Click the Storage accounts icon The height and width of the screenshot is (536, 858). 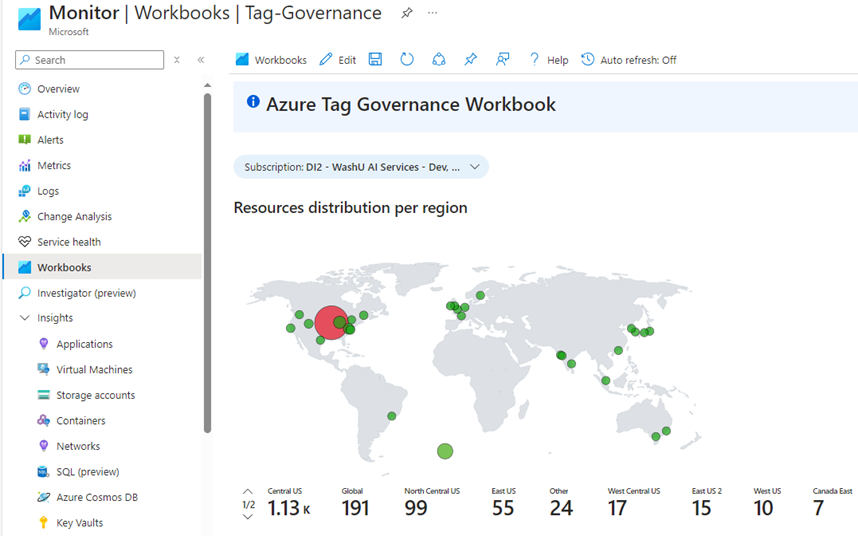pos(44,395)
